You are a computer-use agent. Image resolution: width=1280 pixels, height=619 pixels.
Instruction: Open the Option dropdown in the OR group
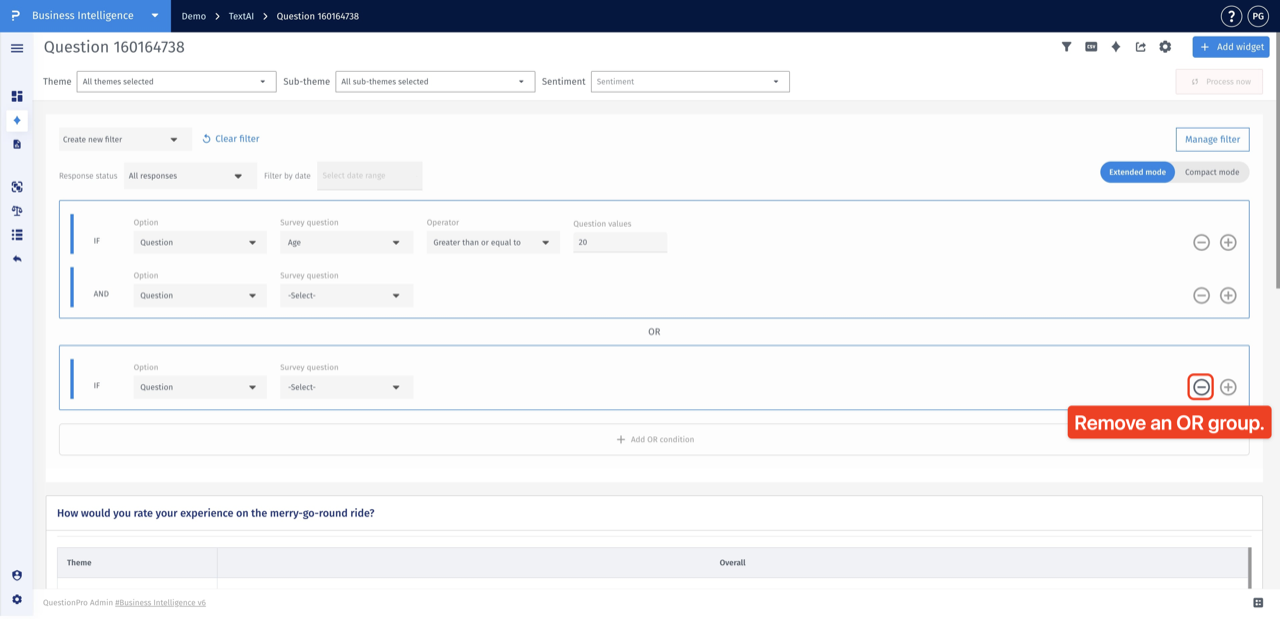point(200,387)
